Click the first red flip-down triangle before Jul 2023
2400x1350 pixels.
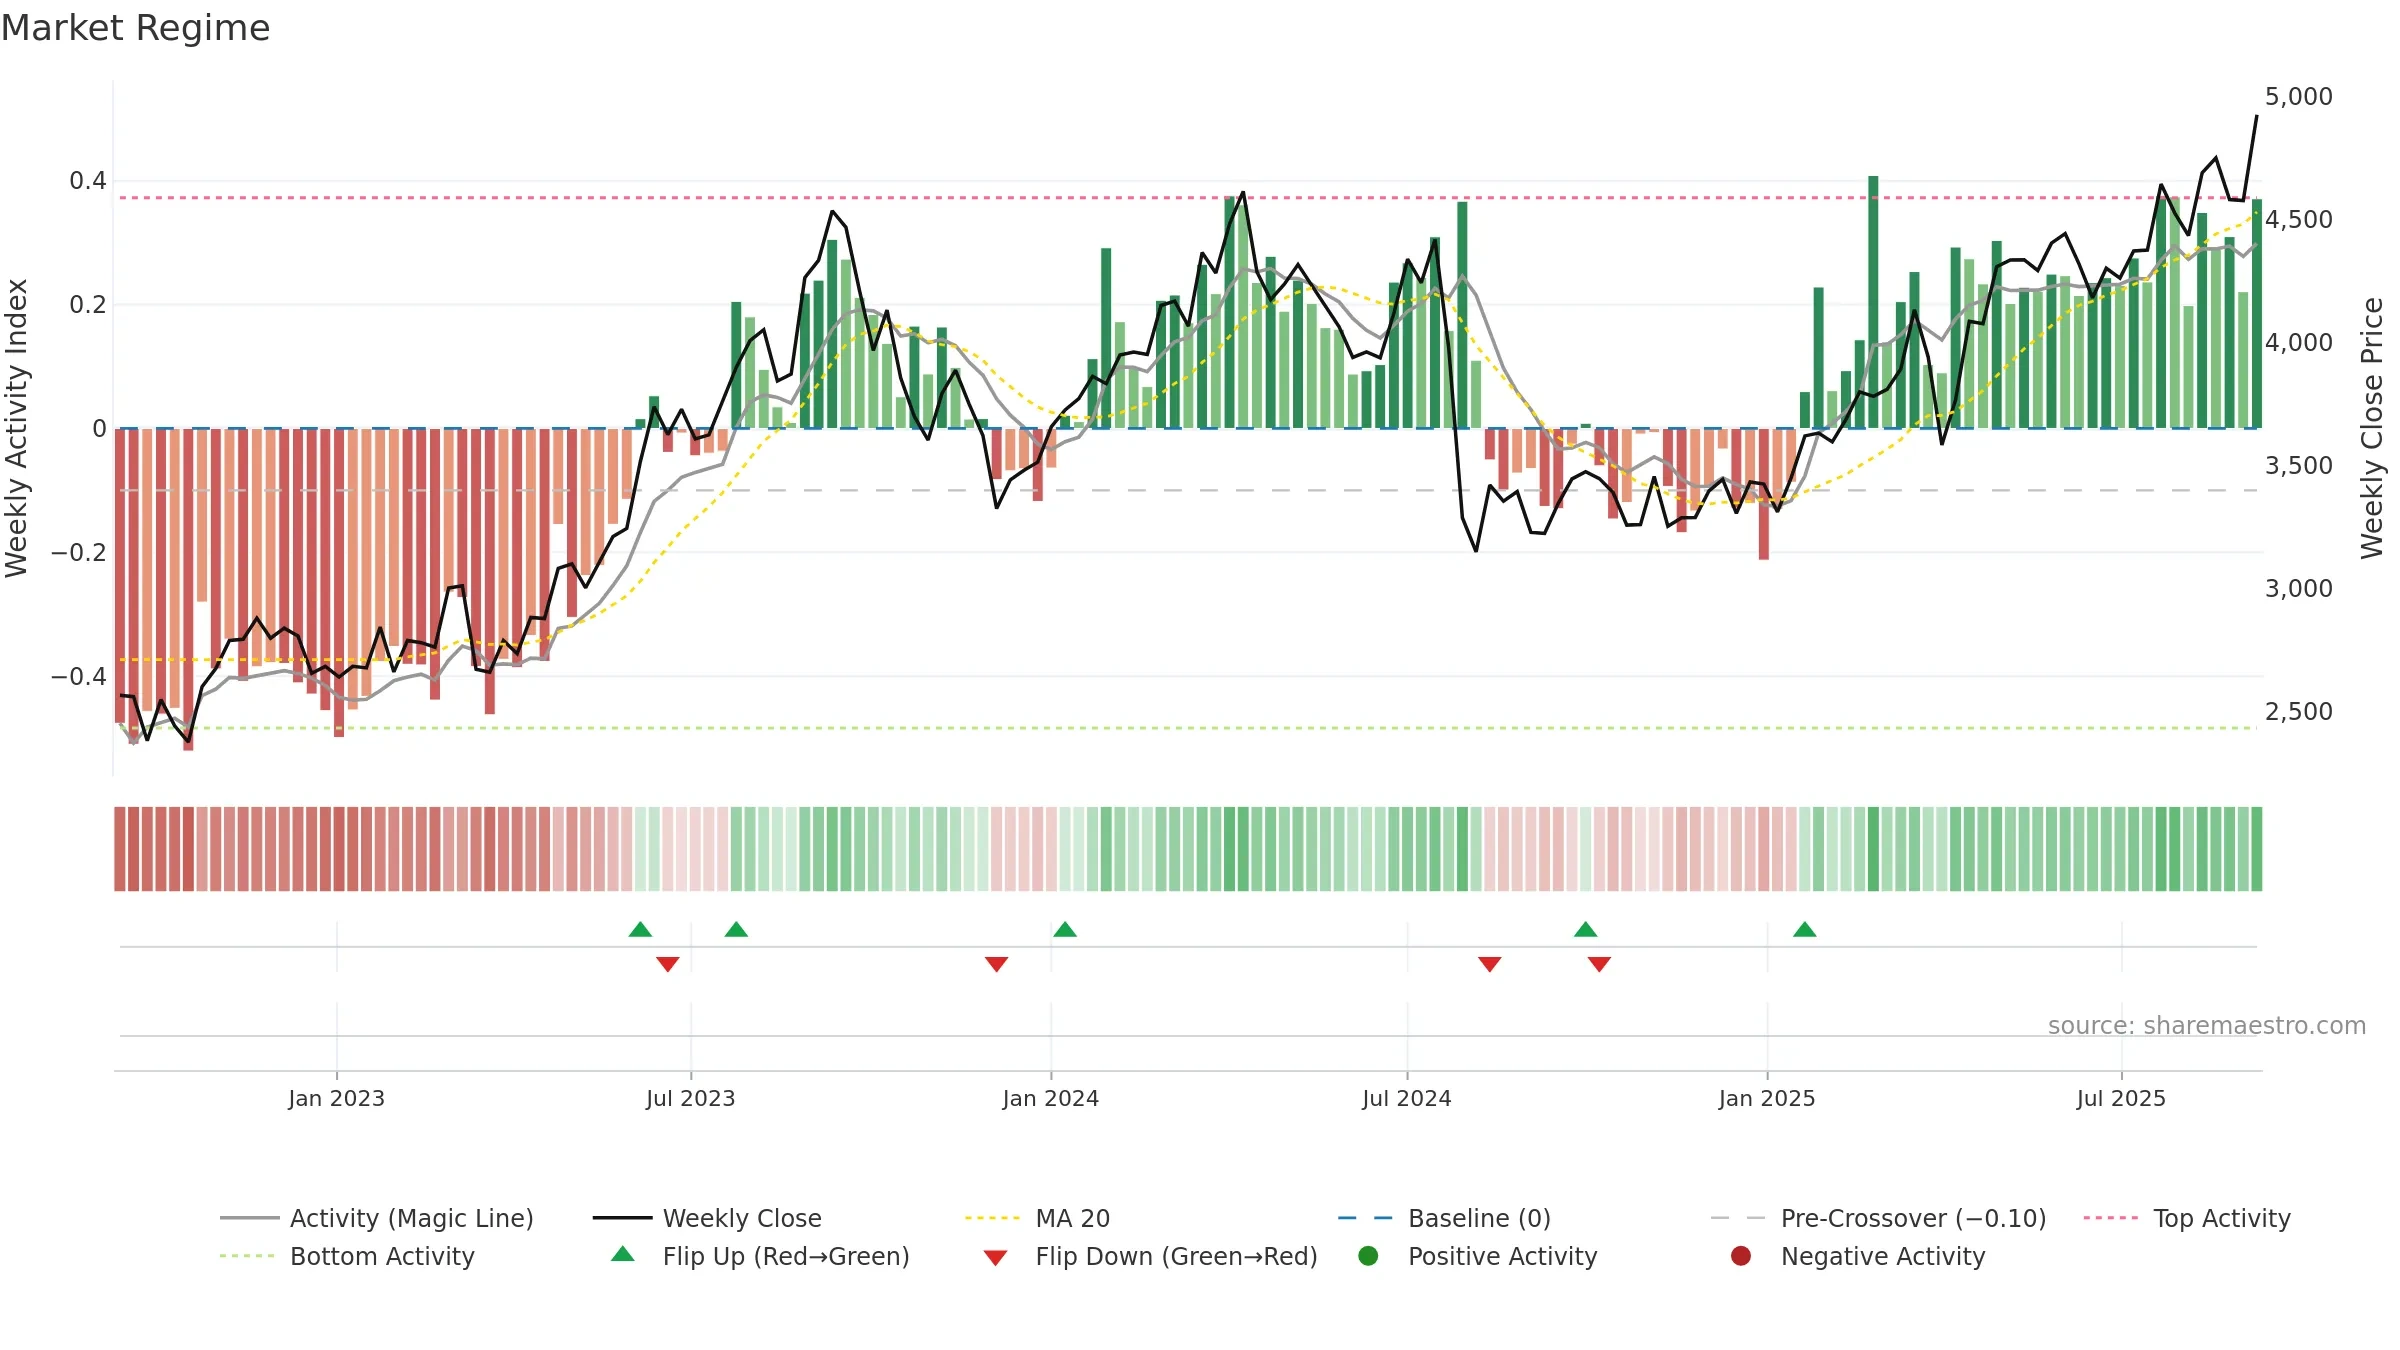point(668,964)
